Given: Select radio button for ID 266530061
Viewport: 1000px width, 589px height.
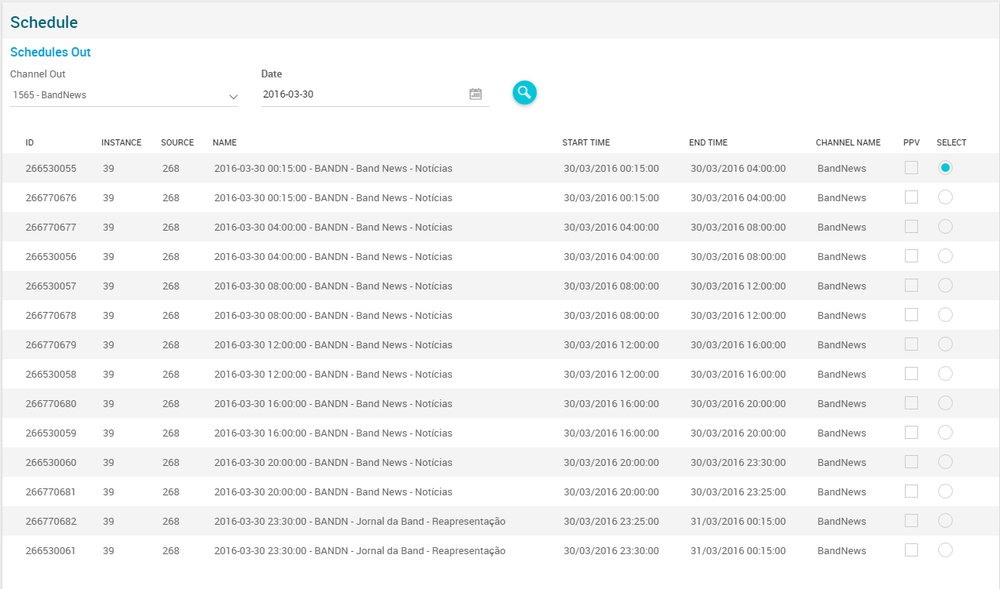Looking at the screenshot, I should point(945,550).
